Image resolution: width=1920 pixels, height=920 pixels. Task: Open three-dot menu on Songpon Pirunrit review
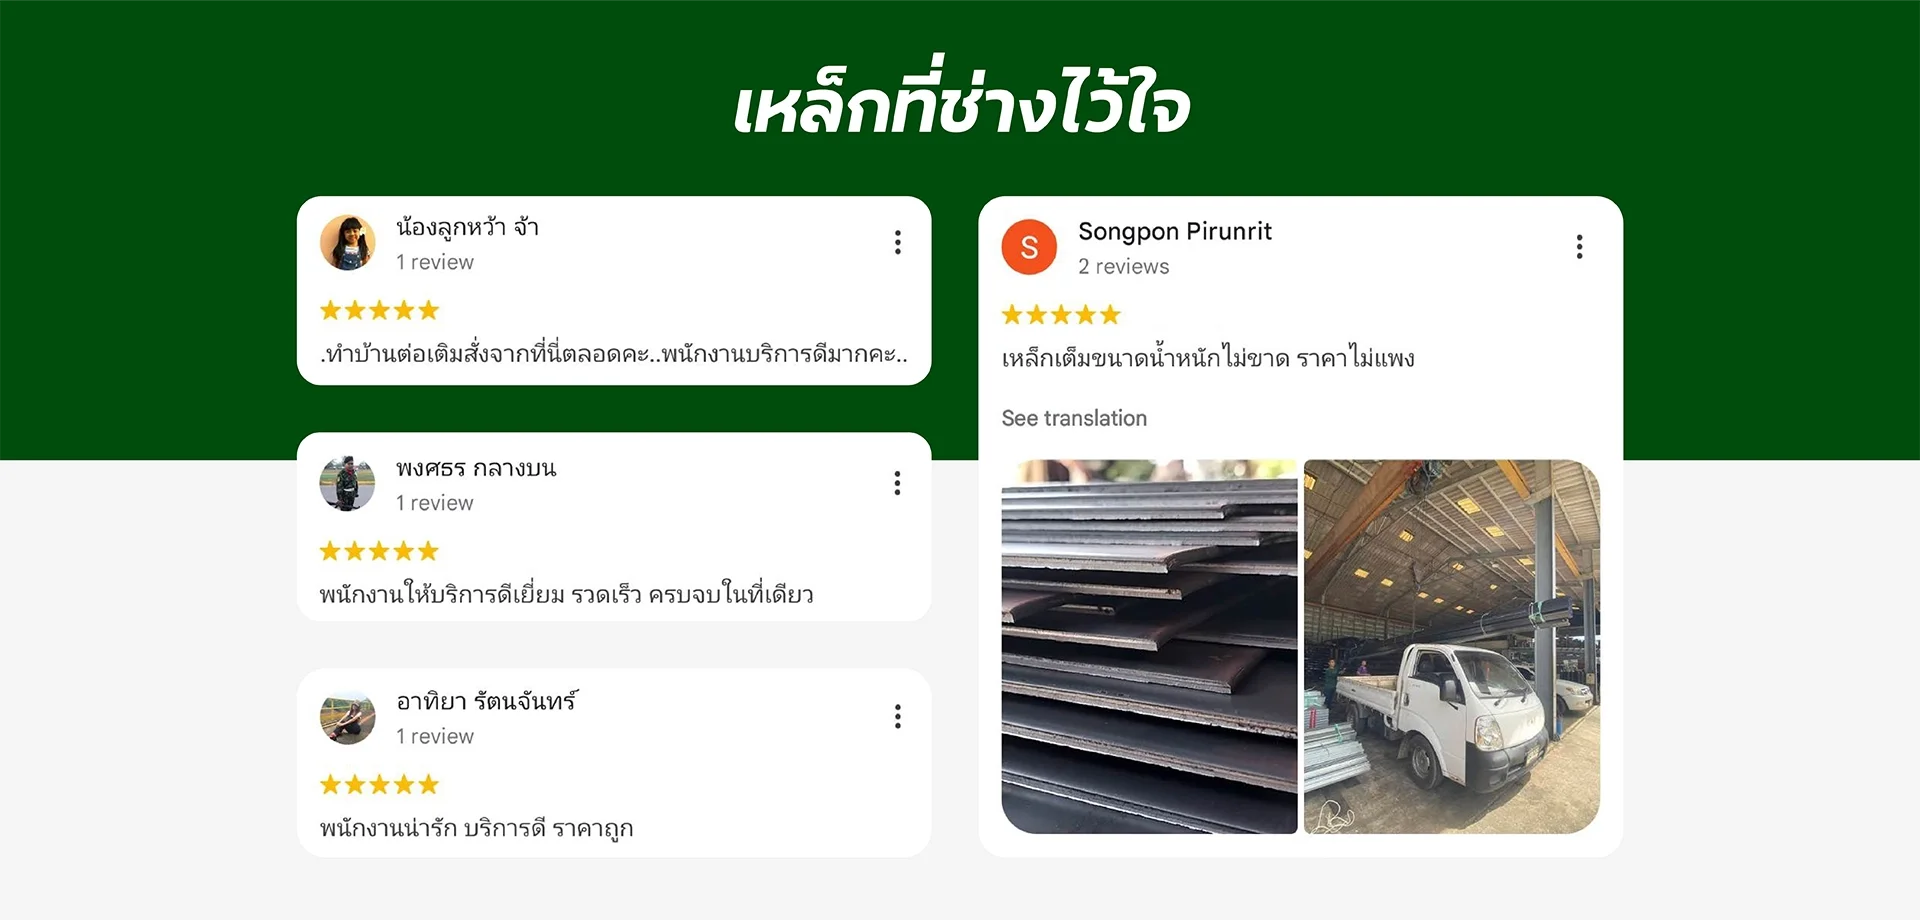[1579, 247]
